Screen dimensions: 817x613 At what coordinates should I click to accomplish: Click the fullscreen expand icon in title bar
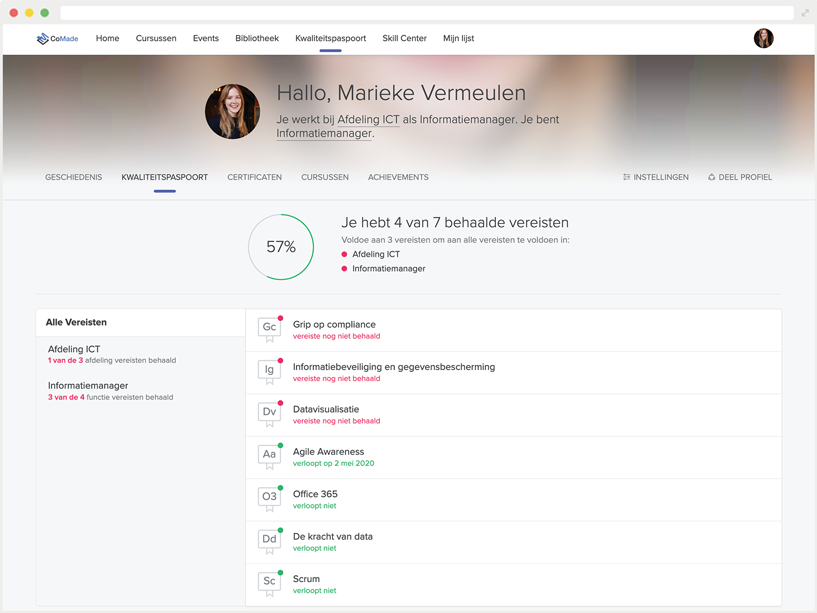point(805,13)
